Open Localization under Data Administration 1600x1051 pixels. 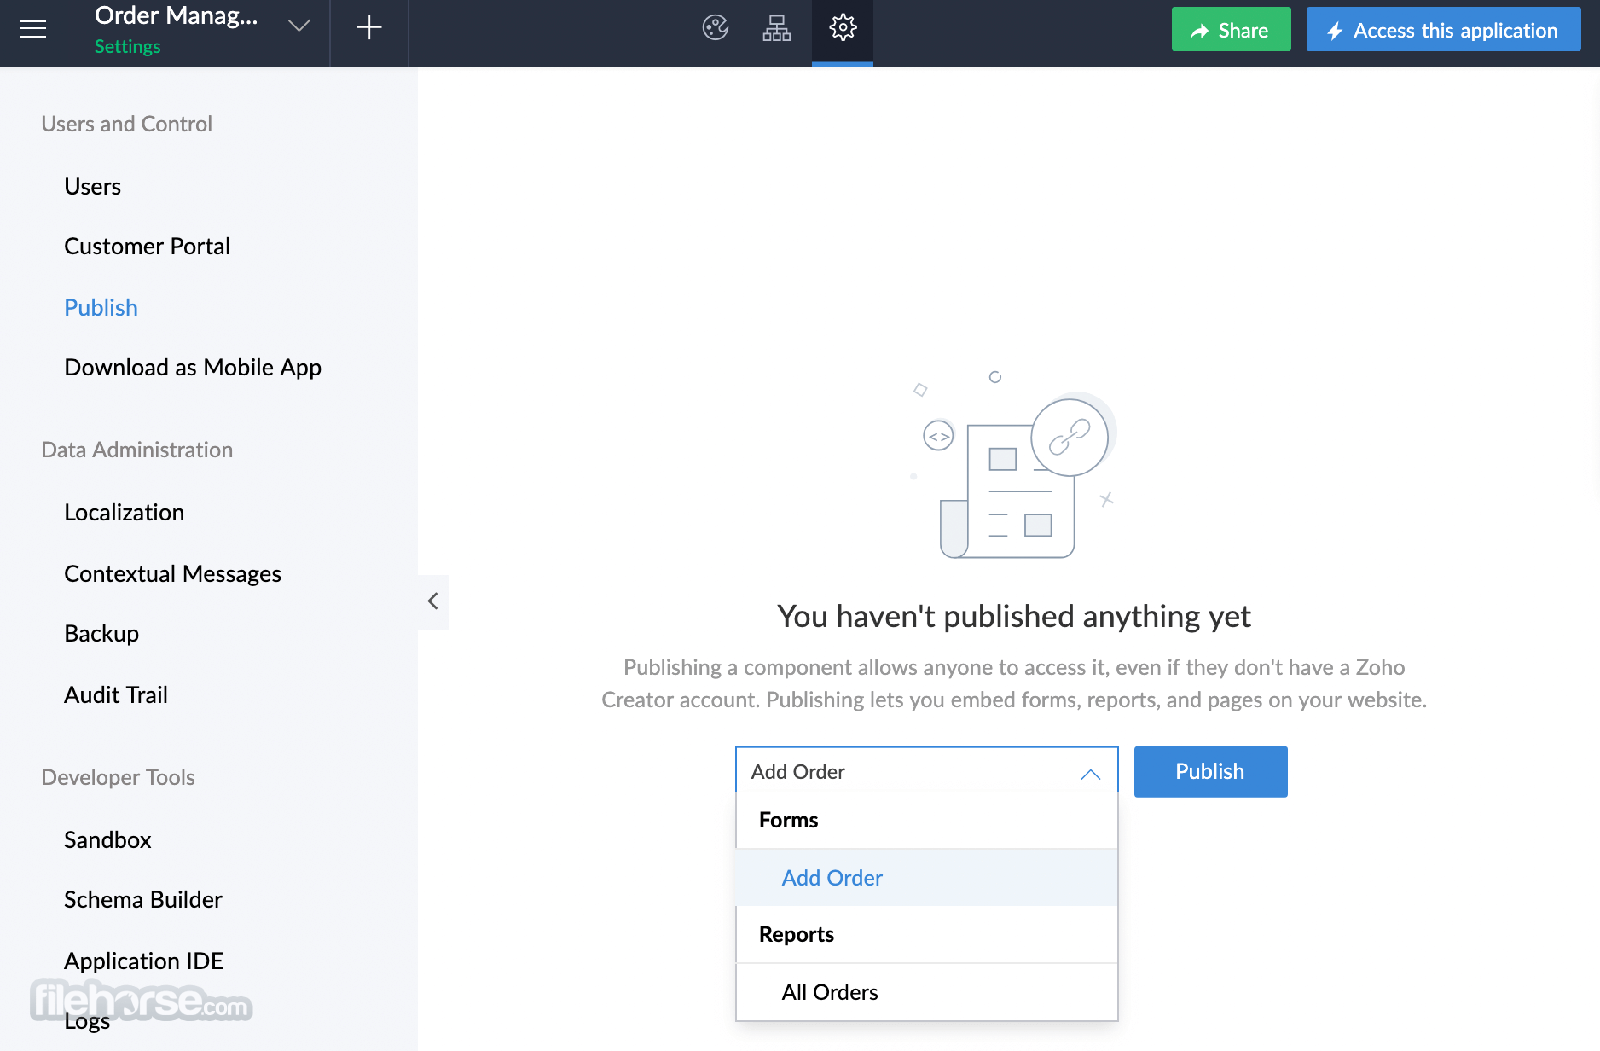[x=124, y=512]
